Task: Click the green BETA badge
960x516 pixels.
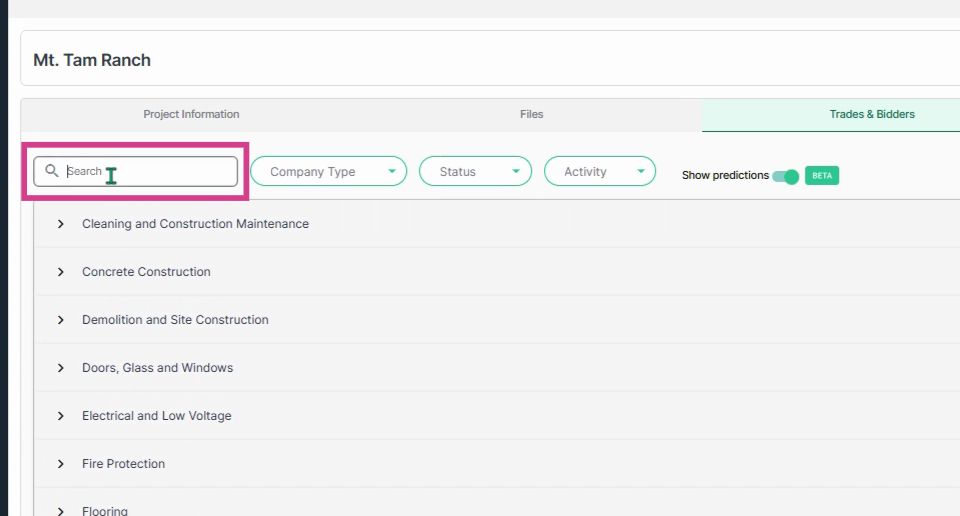Action: coord(822,176)
